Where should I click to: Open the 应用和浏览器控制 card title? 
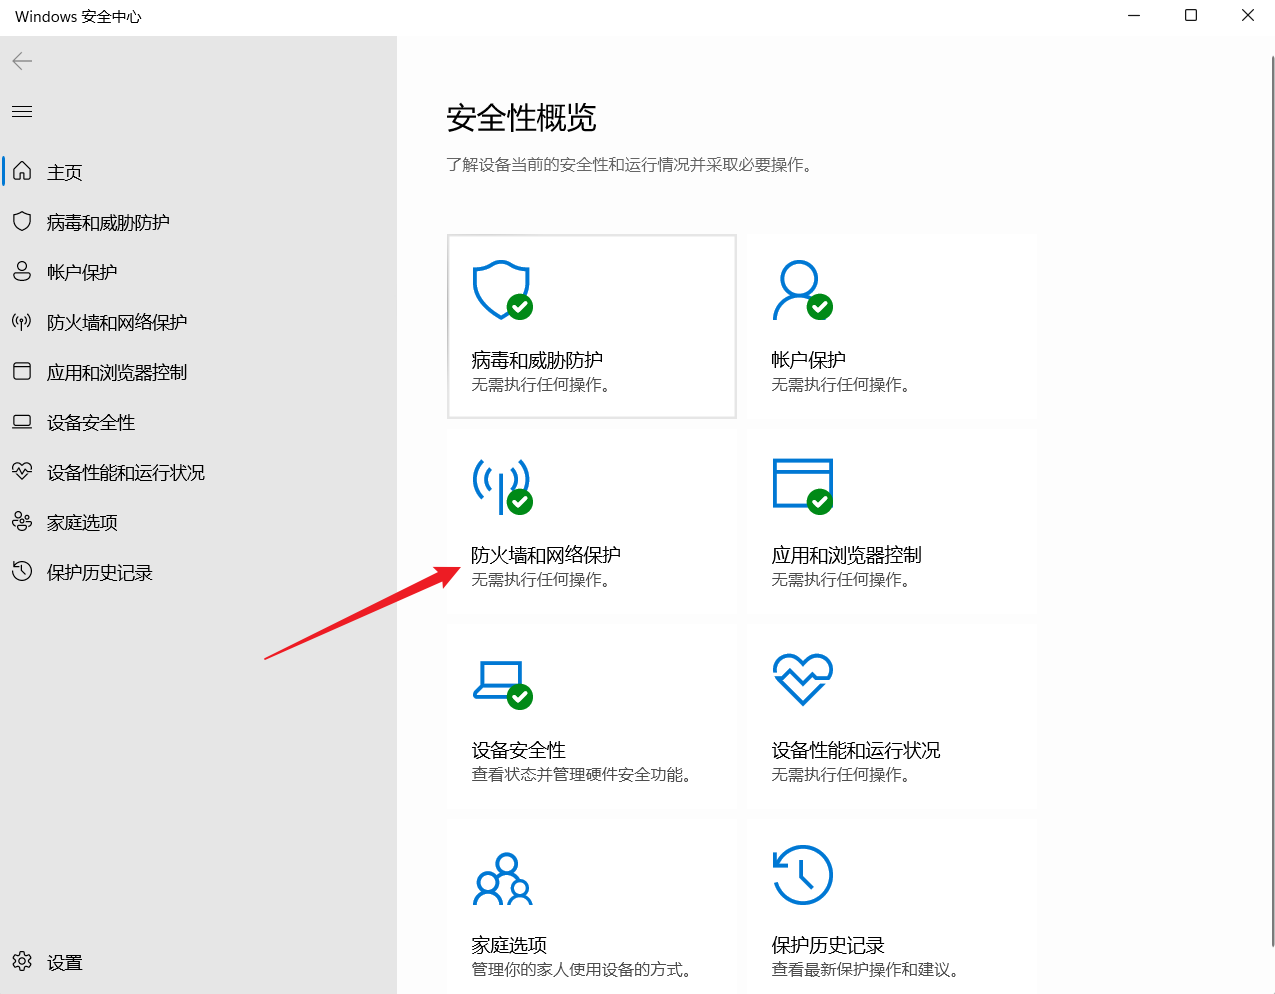click(846, 555)
